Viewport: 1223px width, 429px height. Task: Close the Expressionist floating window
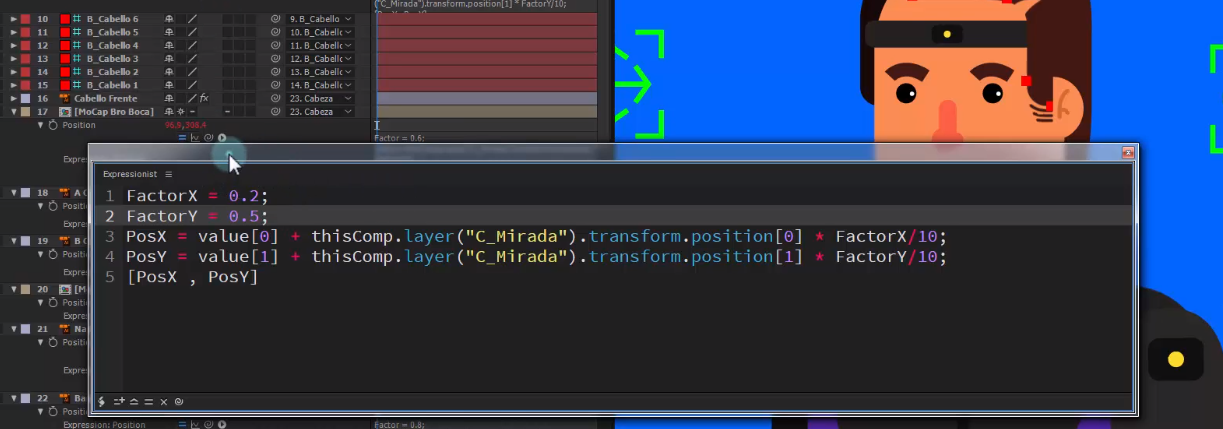(x=1127, y=153)
